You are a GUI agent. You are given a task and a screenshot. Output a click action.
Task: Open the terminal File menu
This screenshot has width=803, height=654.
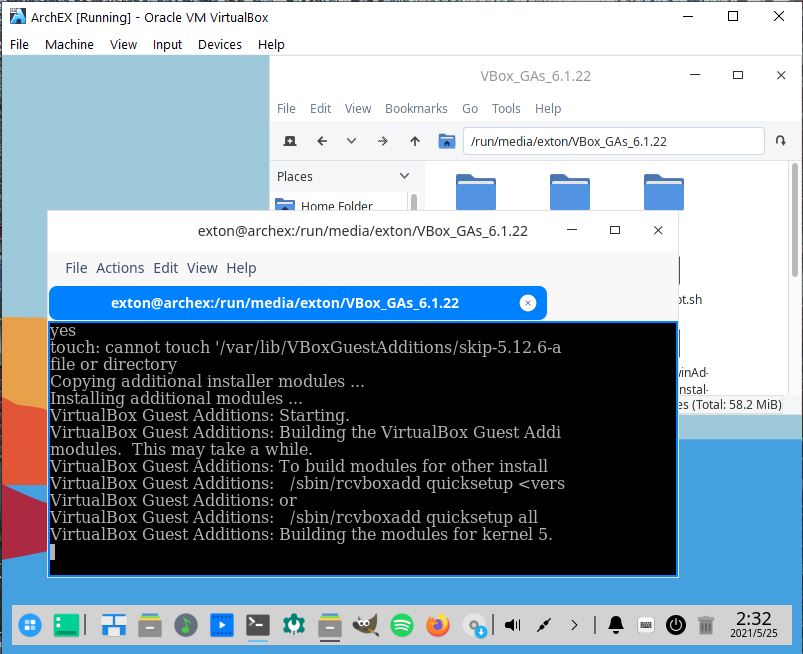pyautogui.click(x=76, y=268)
